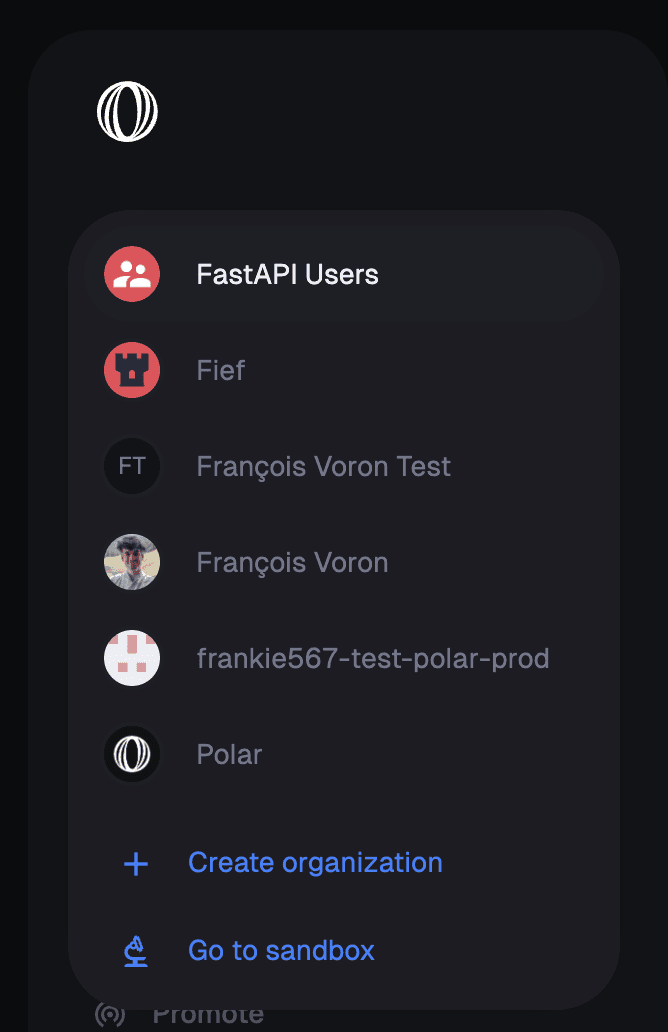
Task: Click François Voron's profile photo
Action: point(132,562)
